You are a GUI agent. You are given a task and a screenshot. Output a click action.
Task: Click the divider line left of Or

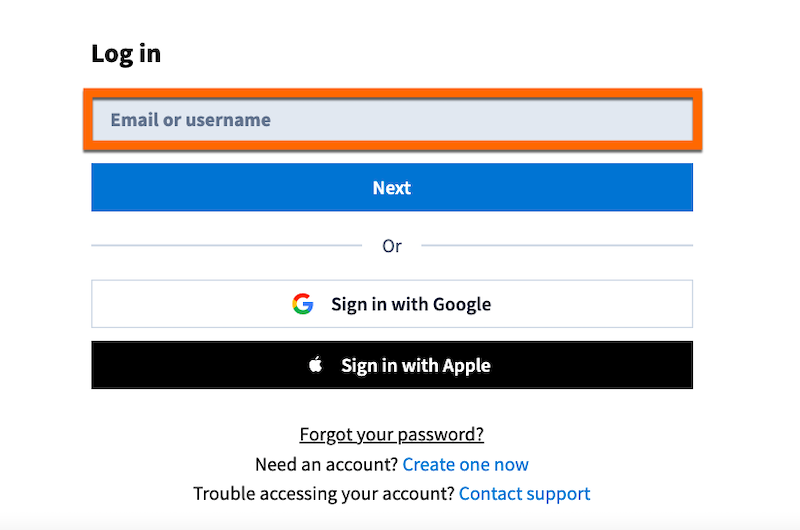(x=226, y=245)
